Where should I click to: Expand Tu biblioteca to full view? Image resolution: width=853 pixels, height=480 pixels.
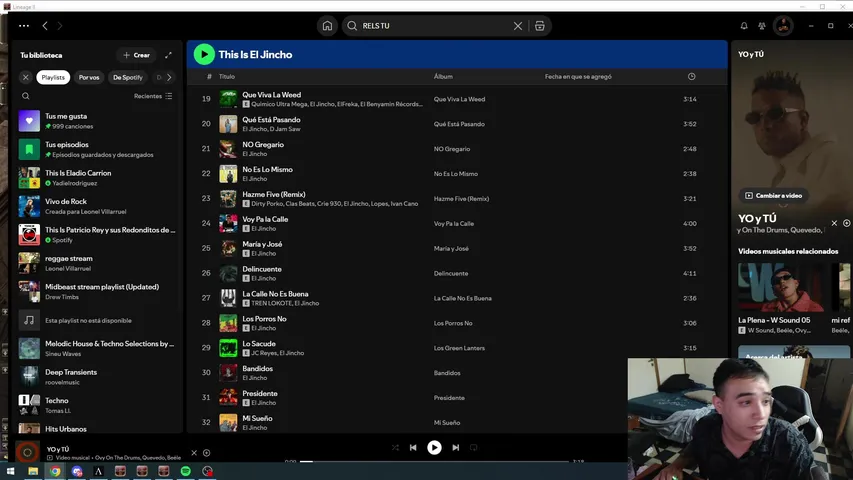(x=168, y=55)
